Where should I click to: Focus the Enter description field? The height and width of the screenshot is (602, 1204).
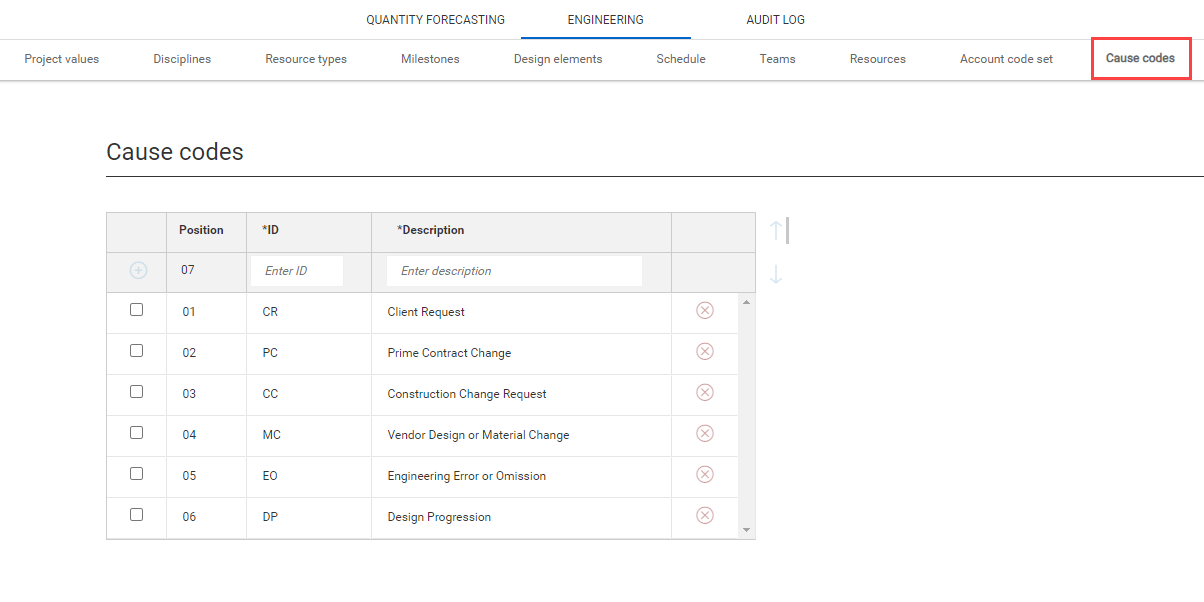click(x=514, y=271)
